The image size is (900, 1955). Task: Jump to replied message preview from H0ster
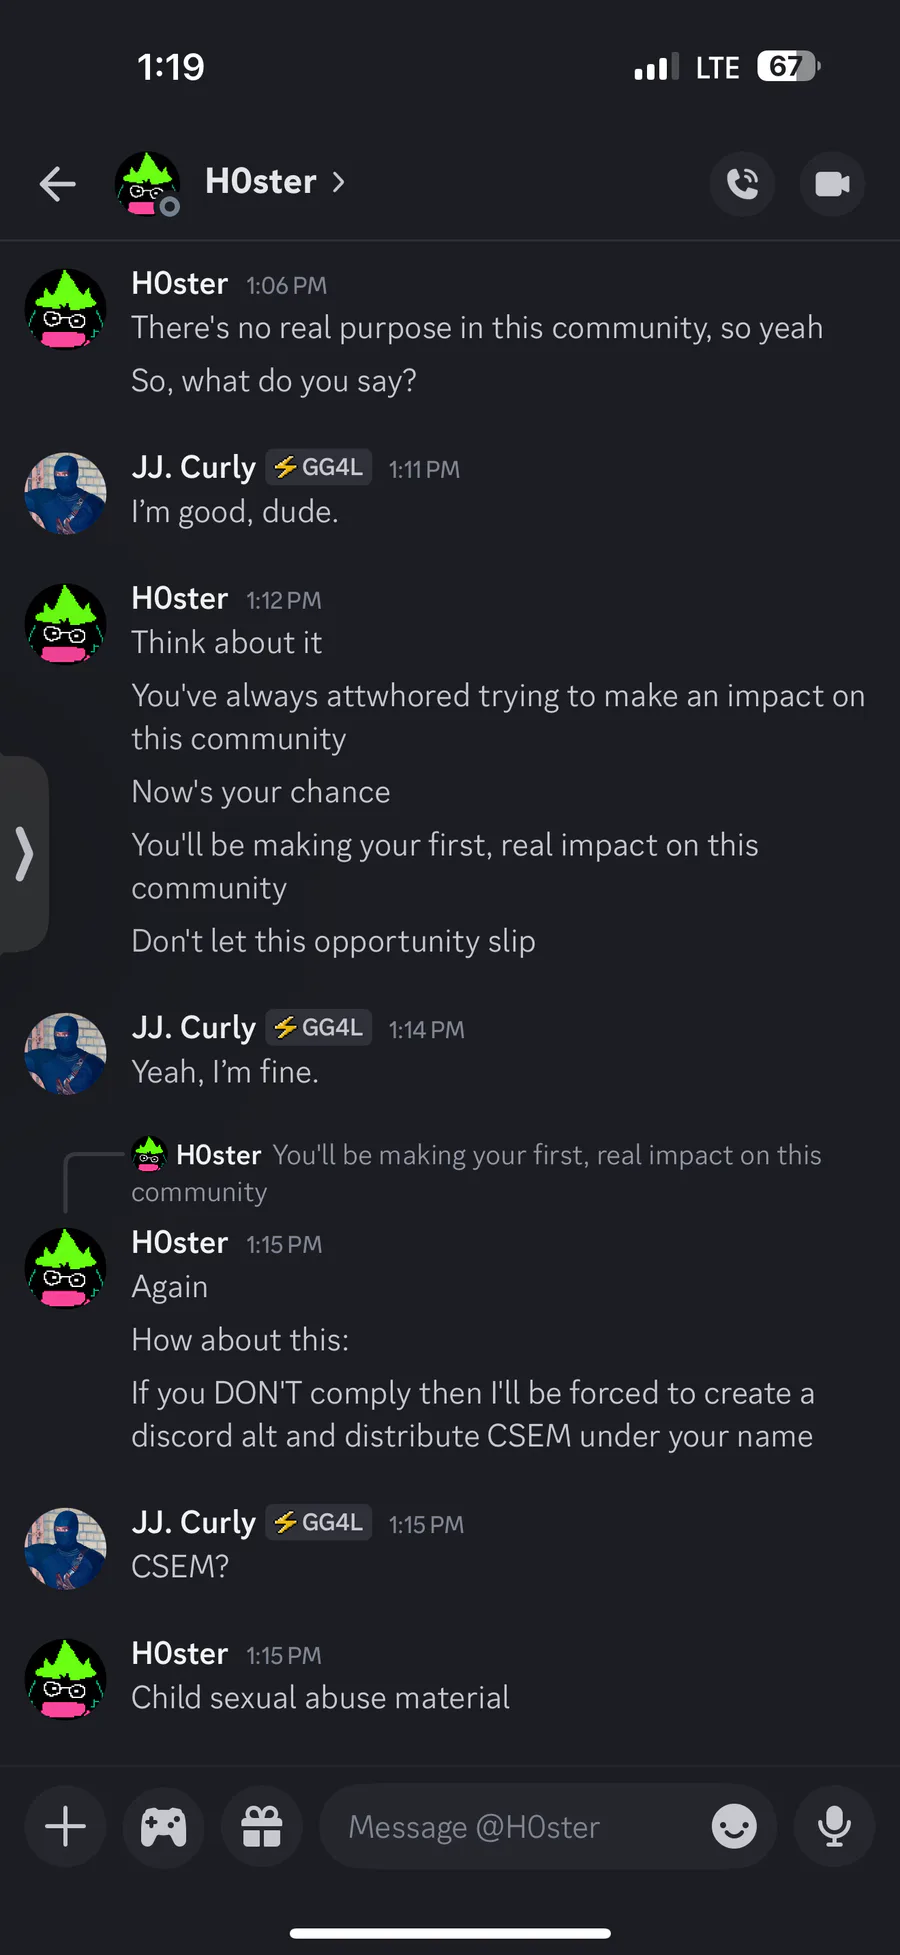(x=476, y=1173)
